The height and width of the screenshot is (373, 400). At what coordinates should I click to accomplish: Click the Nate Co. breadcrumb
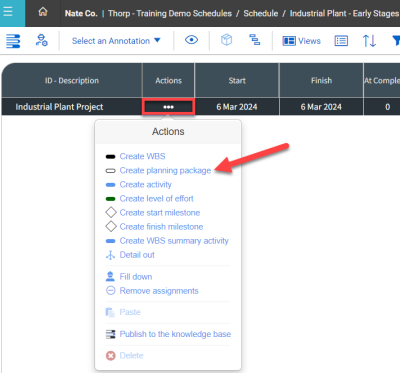[x=81, y=13]
